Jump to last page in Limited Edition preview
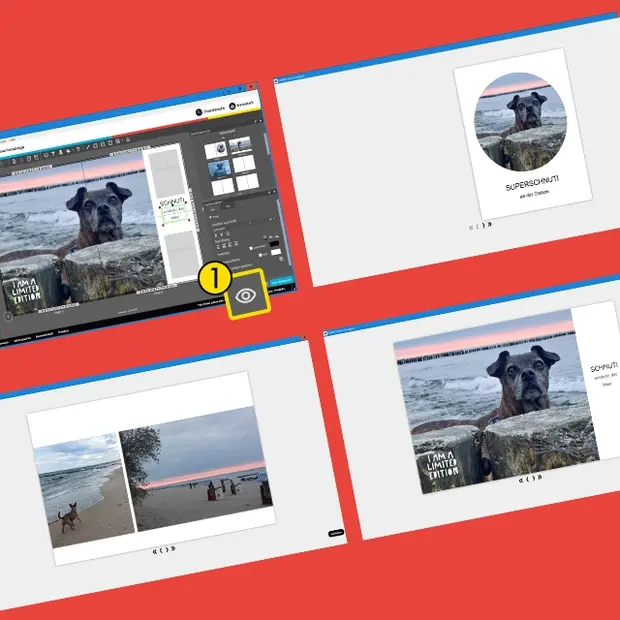The width and height of the screenshot is (620, 620). tap(540, 477)
